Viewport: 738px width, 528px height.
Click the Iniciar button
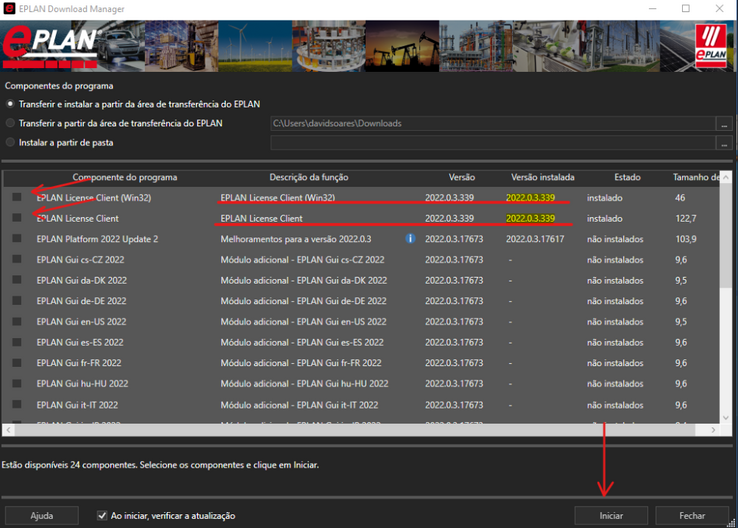(611, 515)
